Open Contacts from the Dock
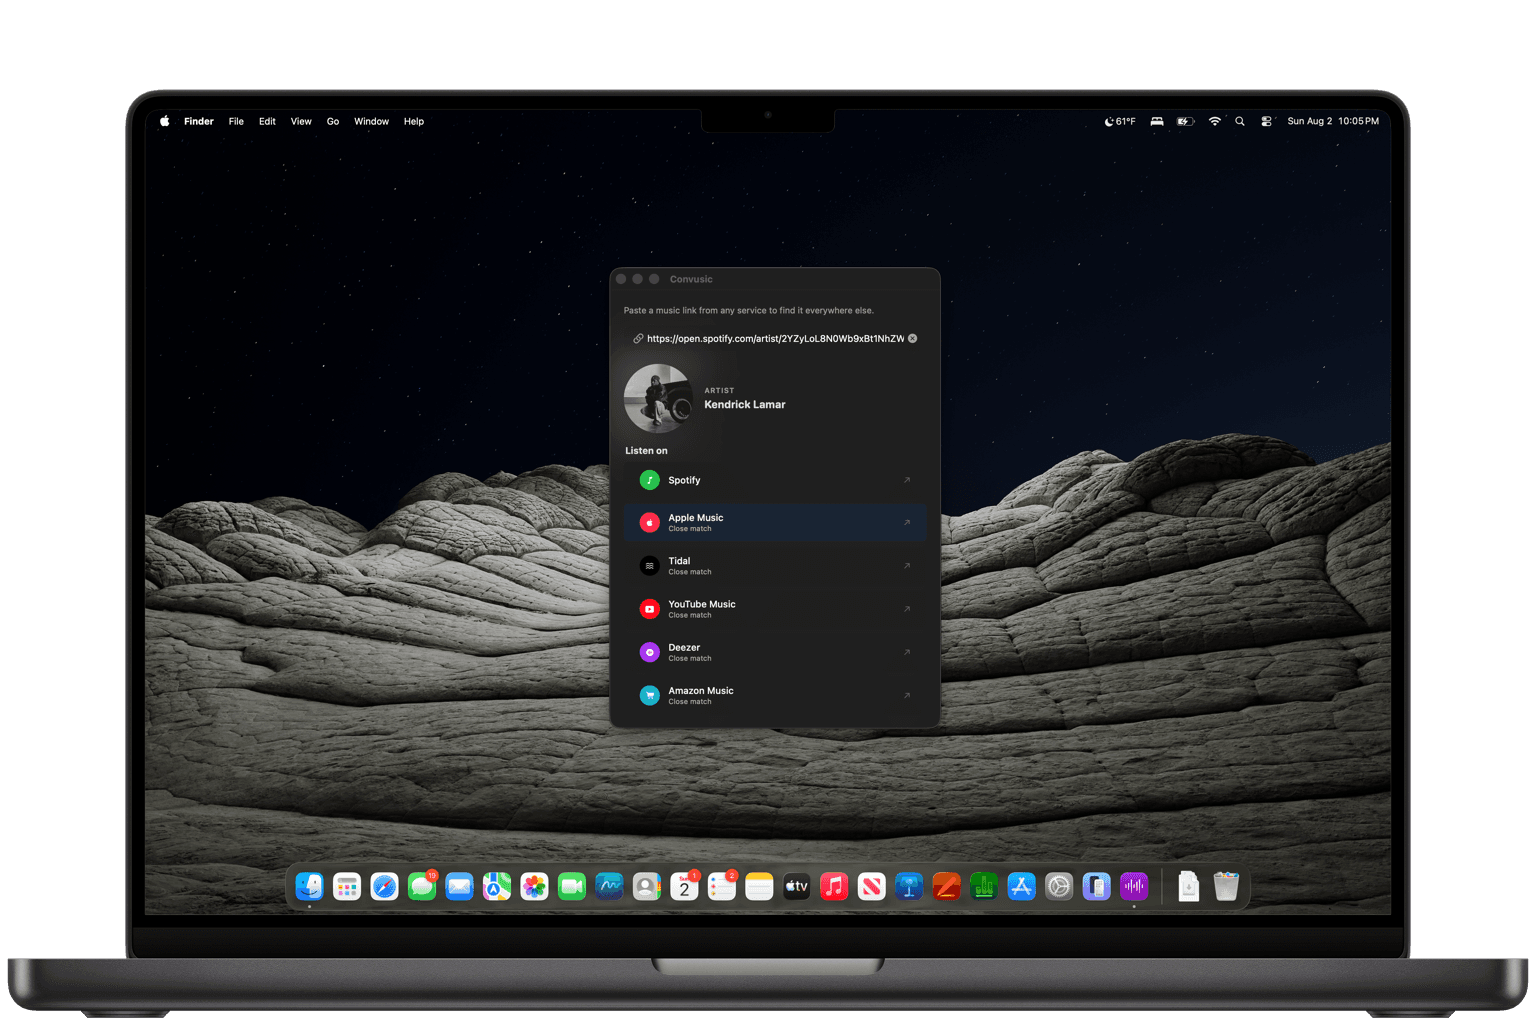The image size is (1536, 1024). pos(647,886)
